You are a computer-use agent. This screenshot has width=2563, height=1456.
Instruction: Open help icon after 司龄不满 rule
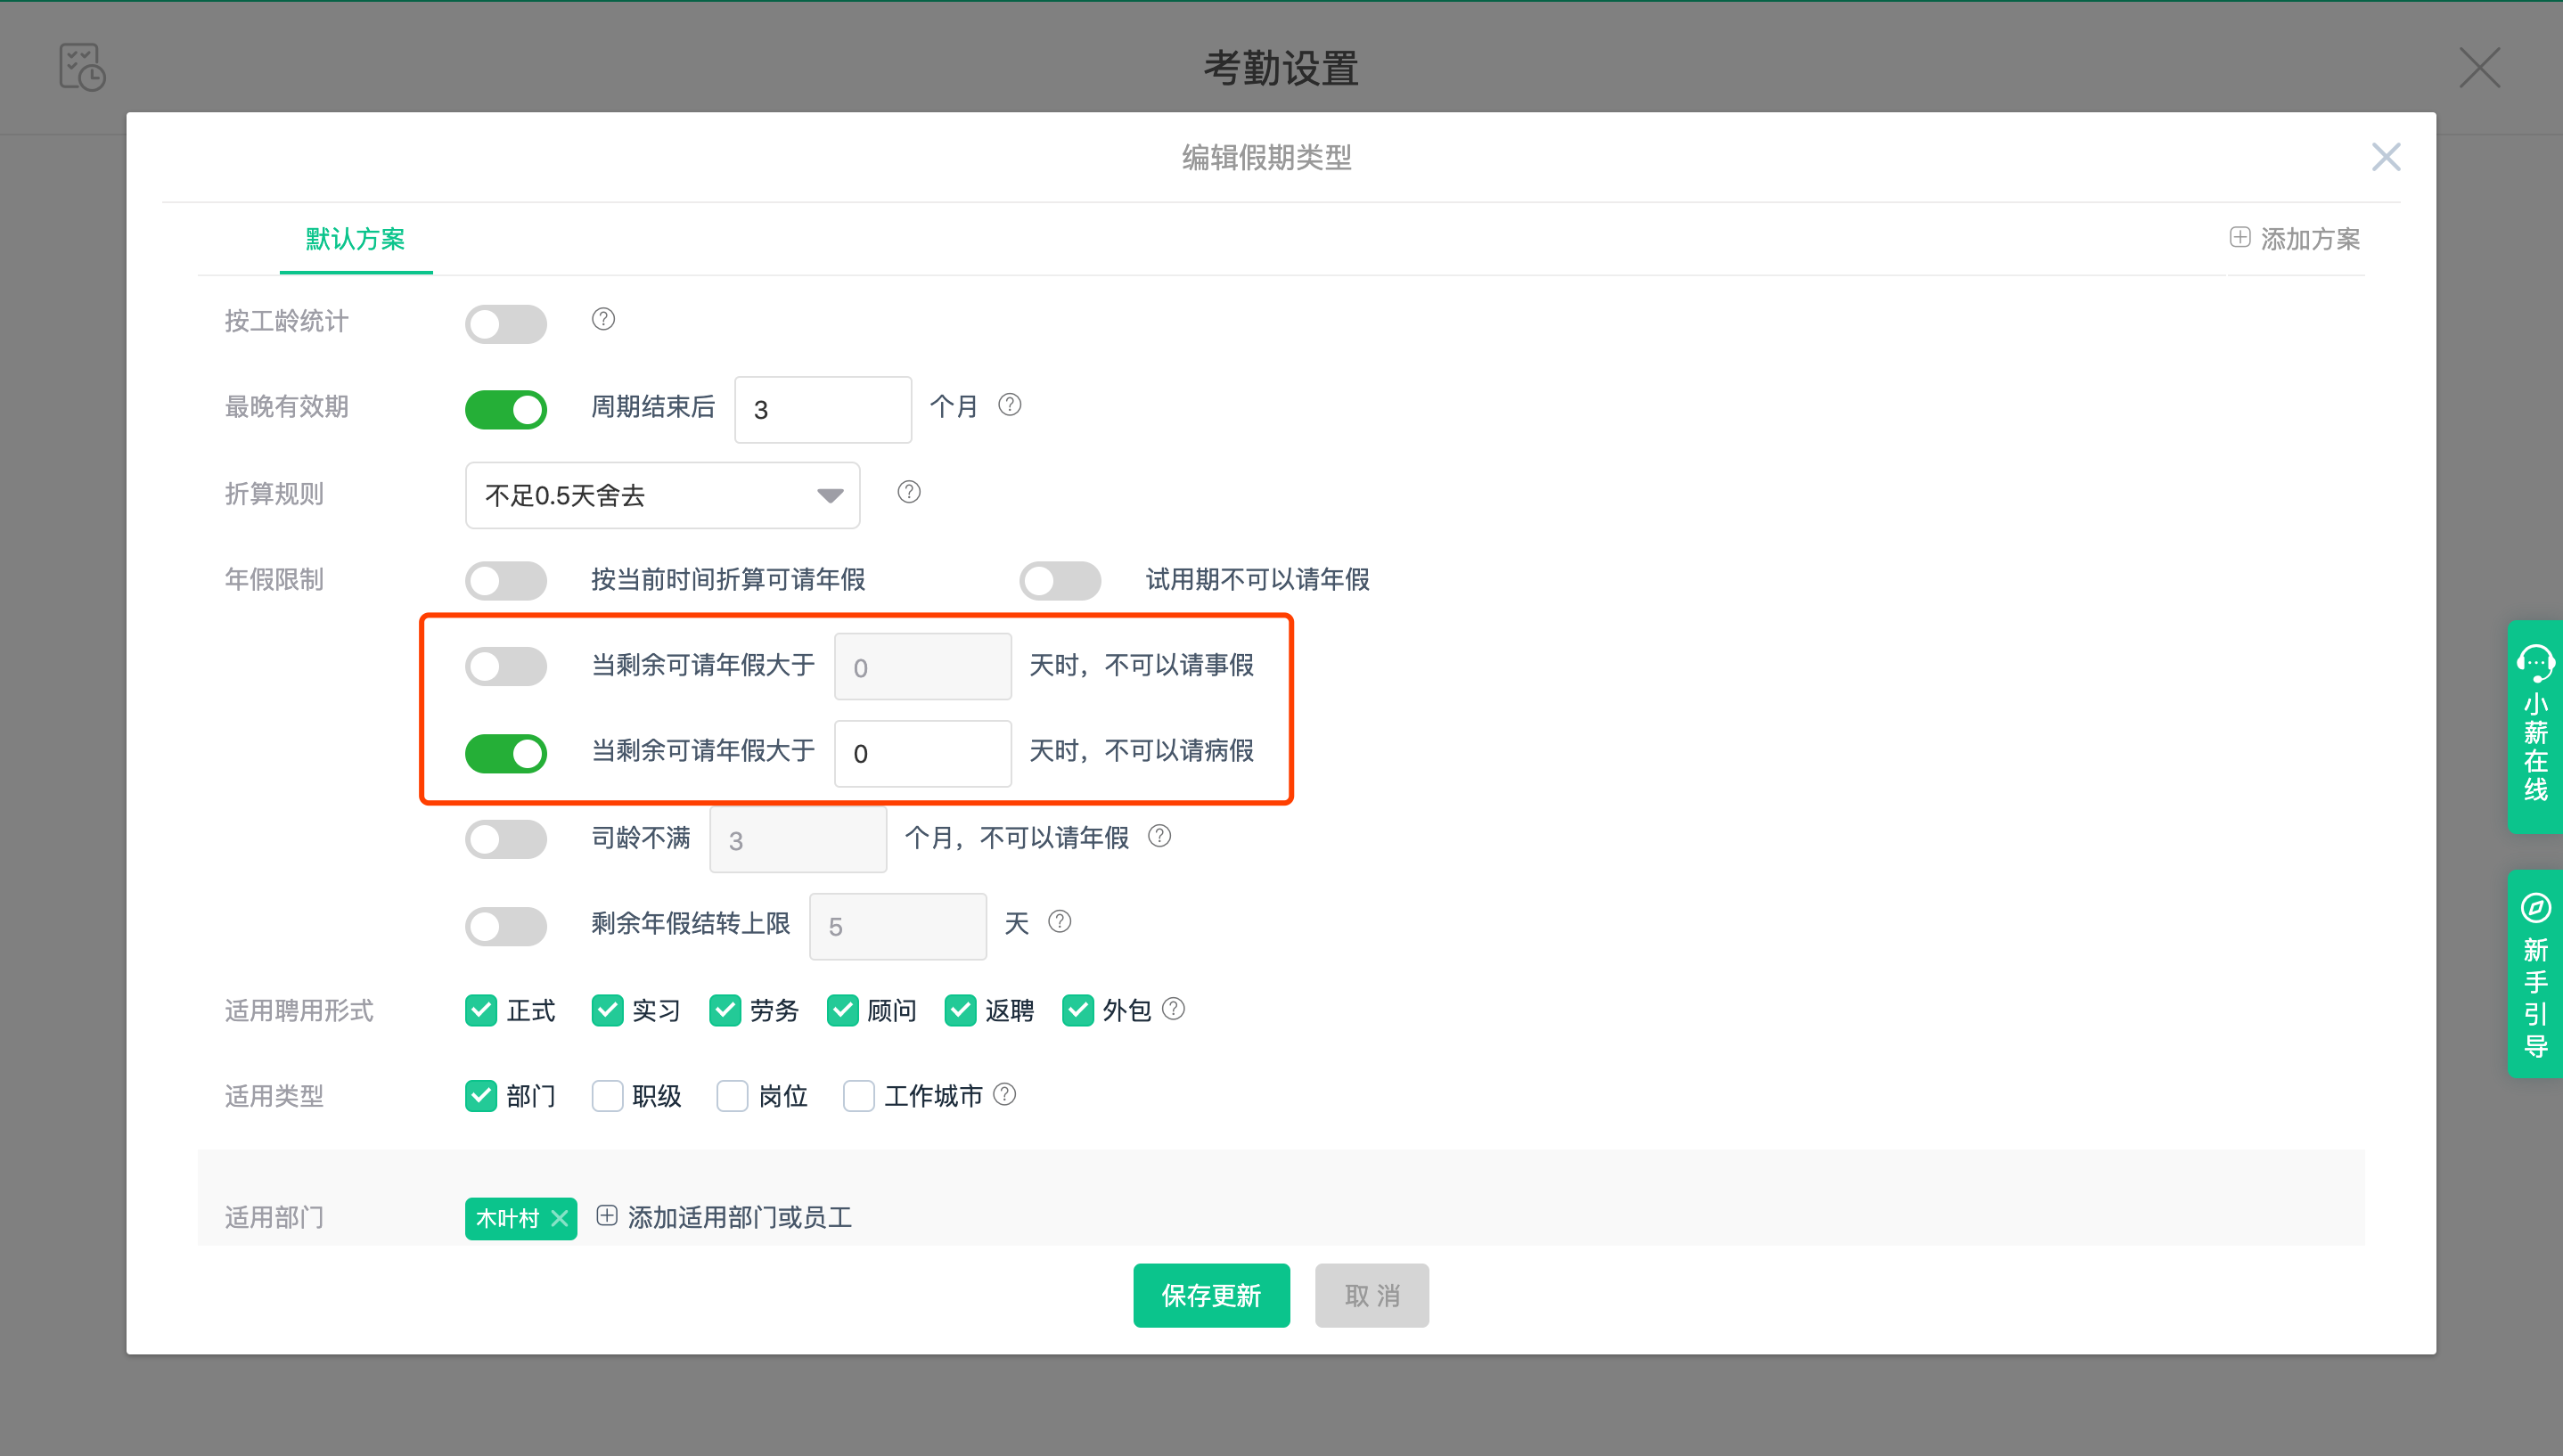point(1159,836)
